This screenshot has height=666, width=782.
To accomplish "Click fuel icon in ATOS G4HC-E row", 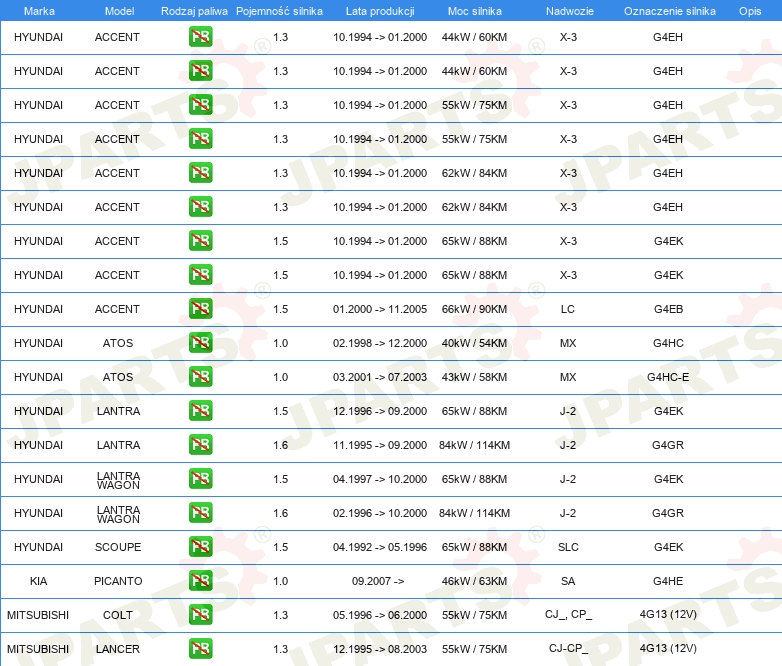I will point(200,377).
